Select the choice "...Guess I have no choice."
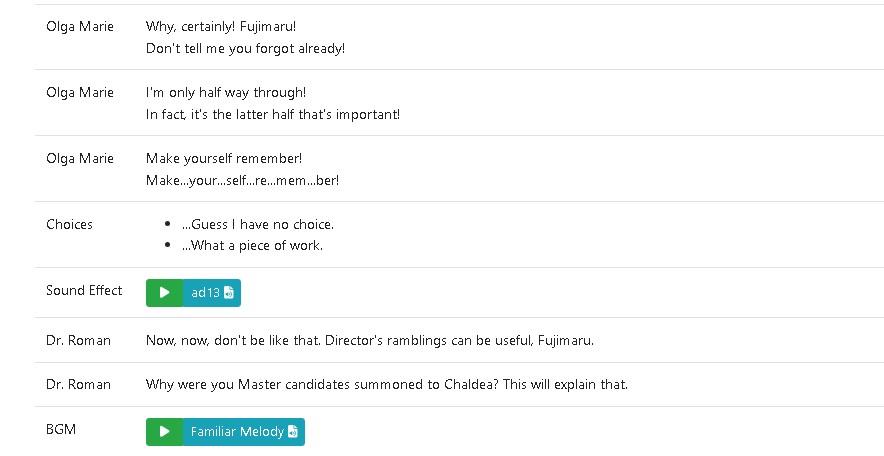The width and height of the screenshot is (884, 456). (258, 224)
